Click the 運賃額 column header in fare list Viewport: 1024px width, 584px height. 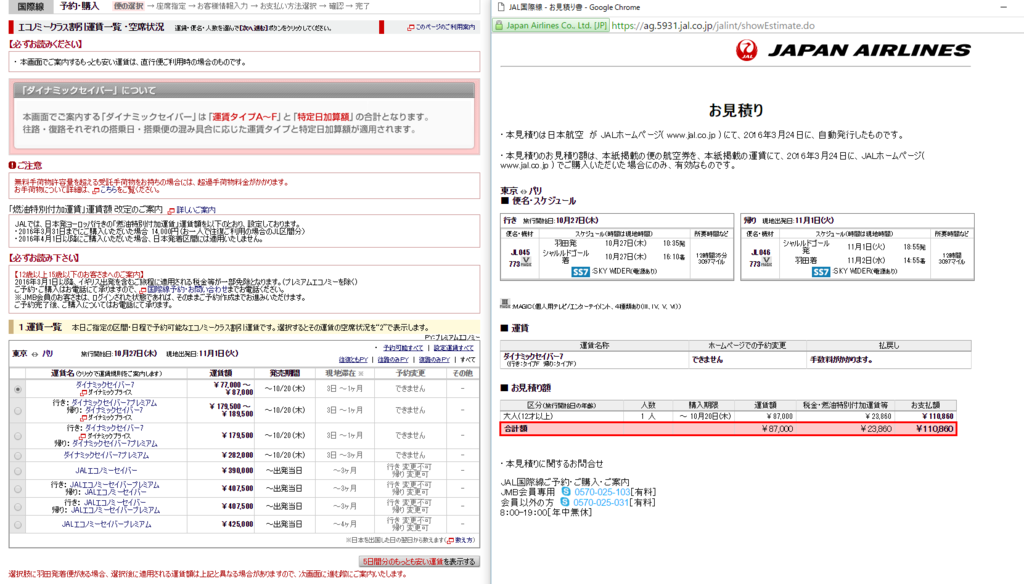pos(220,374)
